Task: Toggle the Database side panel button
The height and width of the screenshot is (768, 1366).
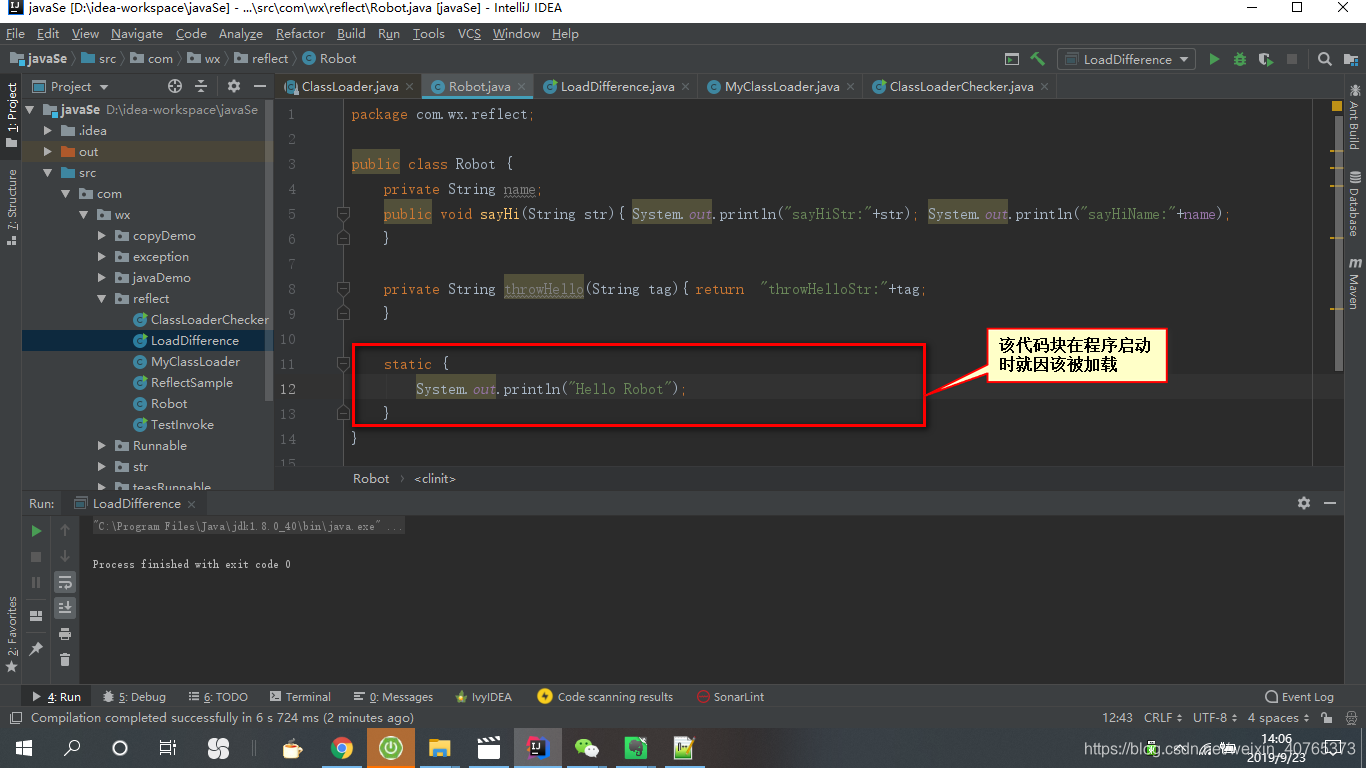Action: [1354, 204]
